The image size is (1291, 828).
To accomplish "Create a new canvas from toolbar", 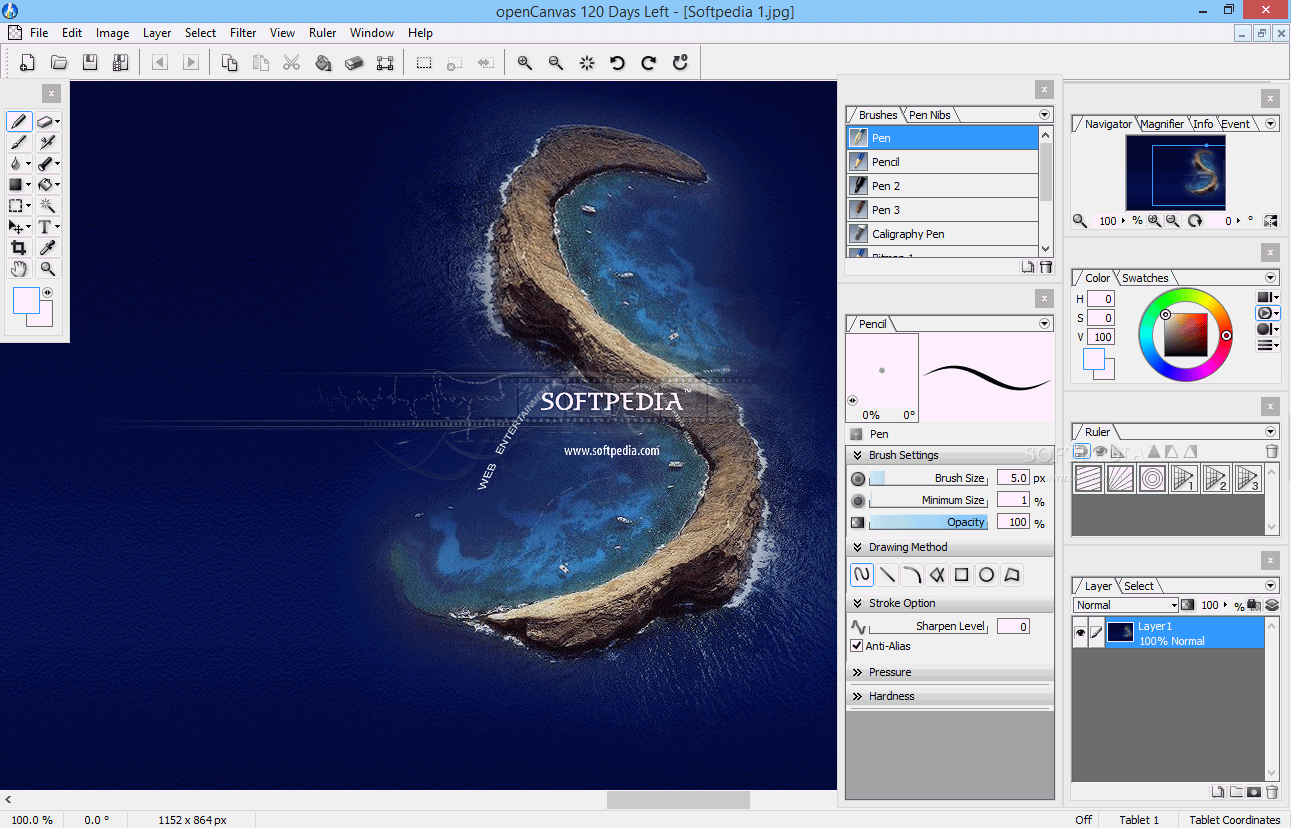I will [x=28, y=63].
